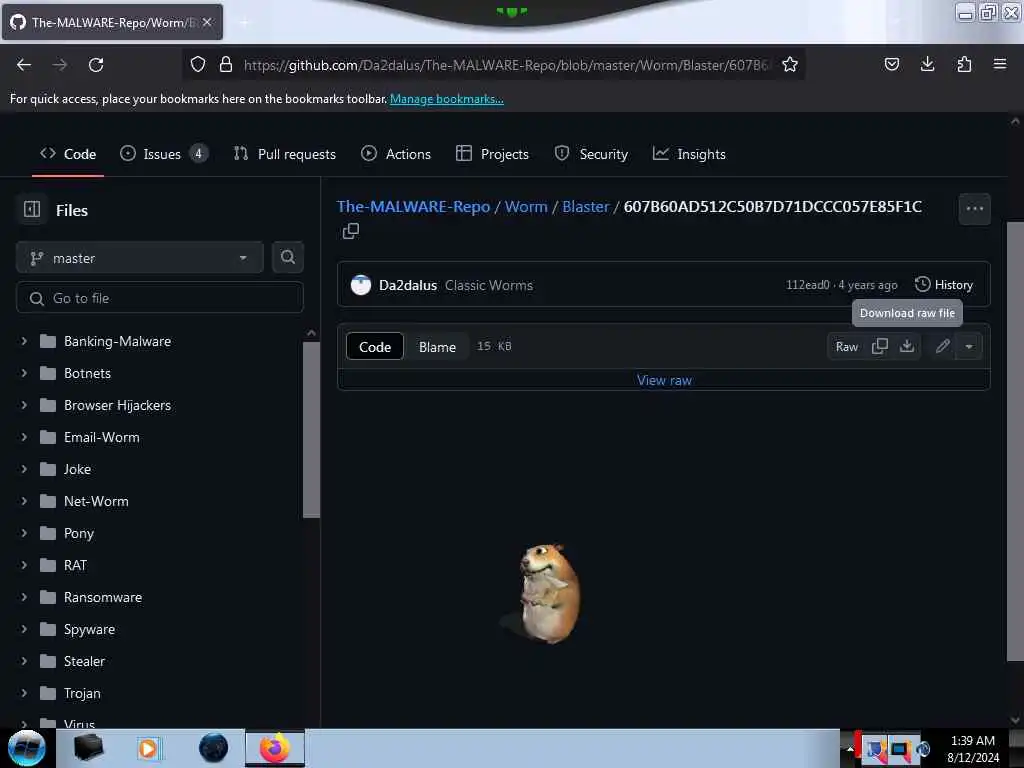Image resolution: width=1024 pixels, height=768 pixels.
Task: Go to Worm breadcrumb folder
Action: (526, 206)
